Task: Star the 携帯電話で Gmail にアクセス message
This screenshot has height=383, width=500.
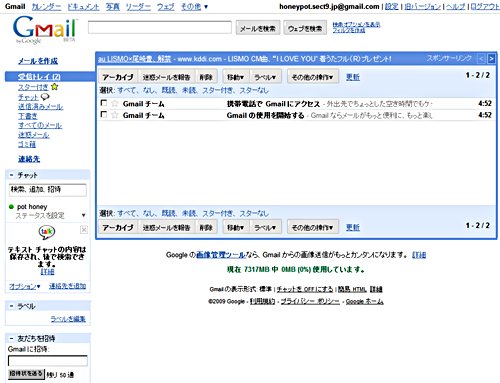Action: tap(115, 104)
